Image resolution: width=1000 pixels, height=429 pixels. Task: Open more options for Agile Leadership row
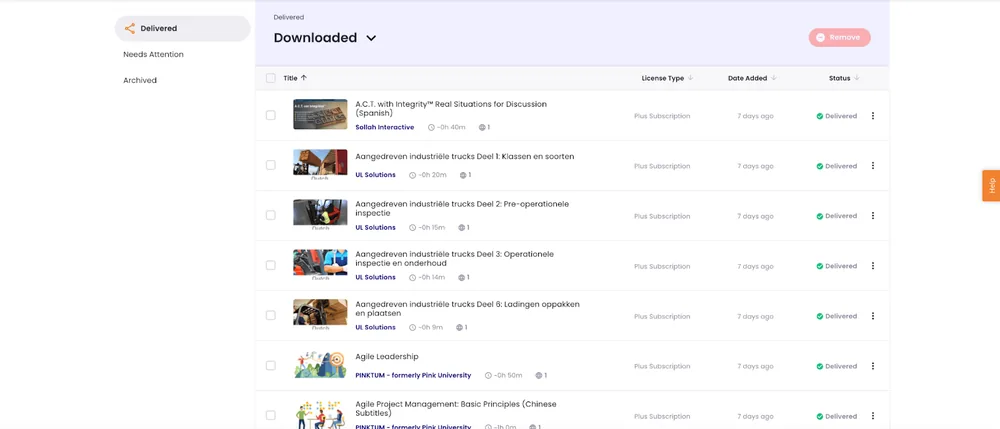coord(872,366)
